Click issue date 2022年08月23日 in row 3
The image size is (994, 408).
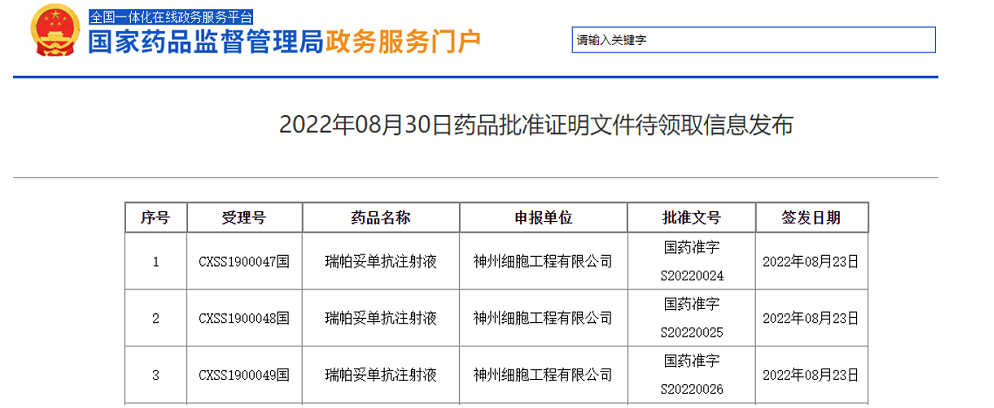(811, 375)
